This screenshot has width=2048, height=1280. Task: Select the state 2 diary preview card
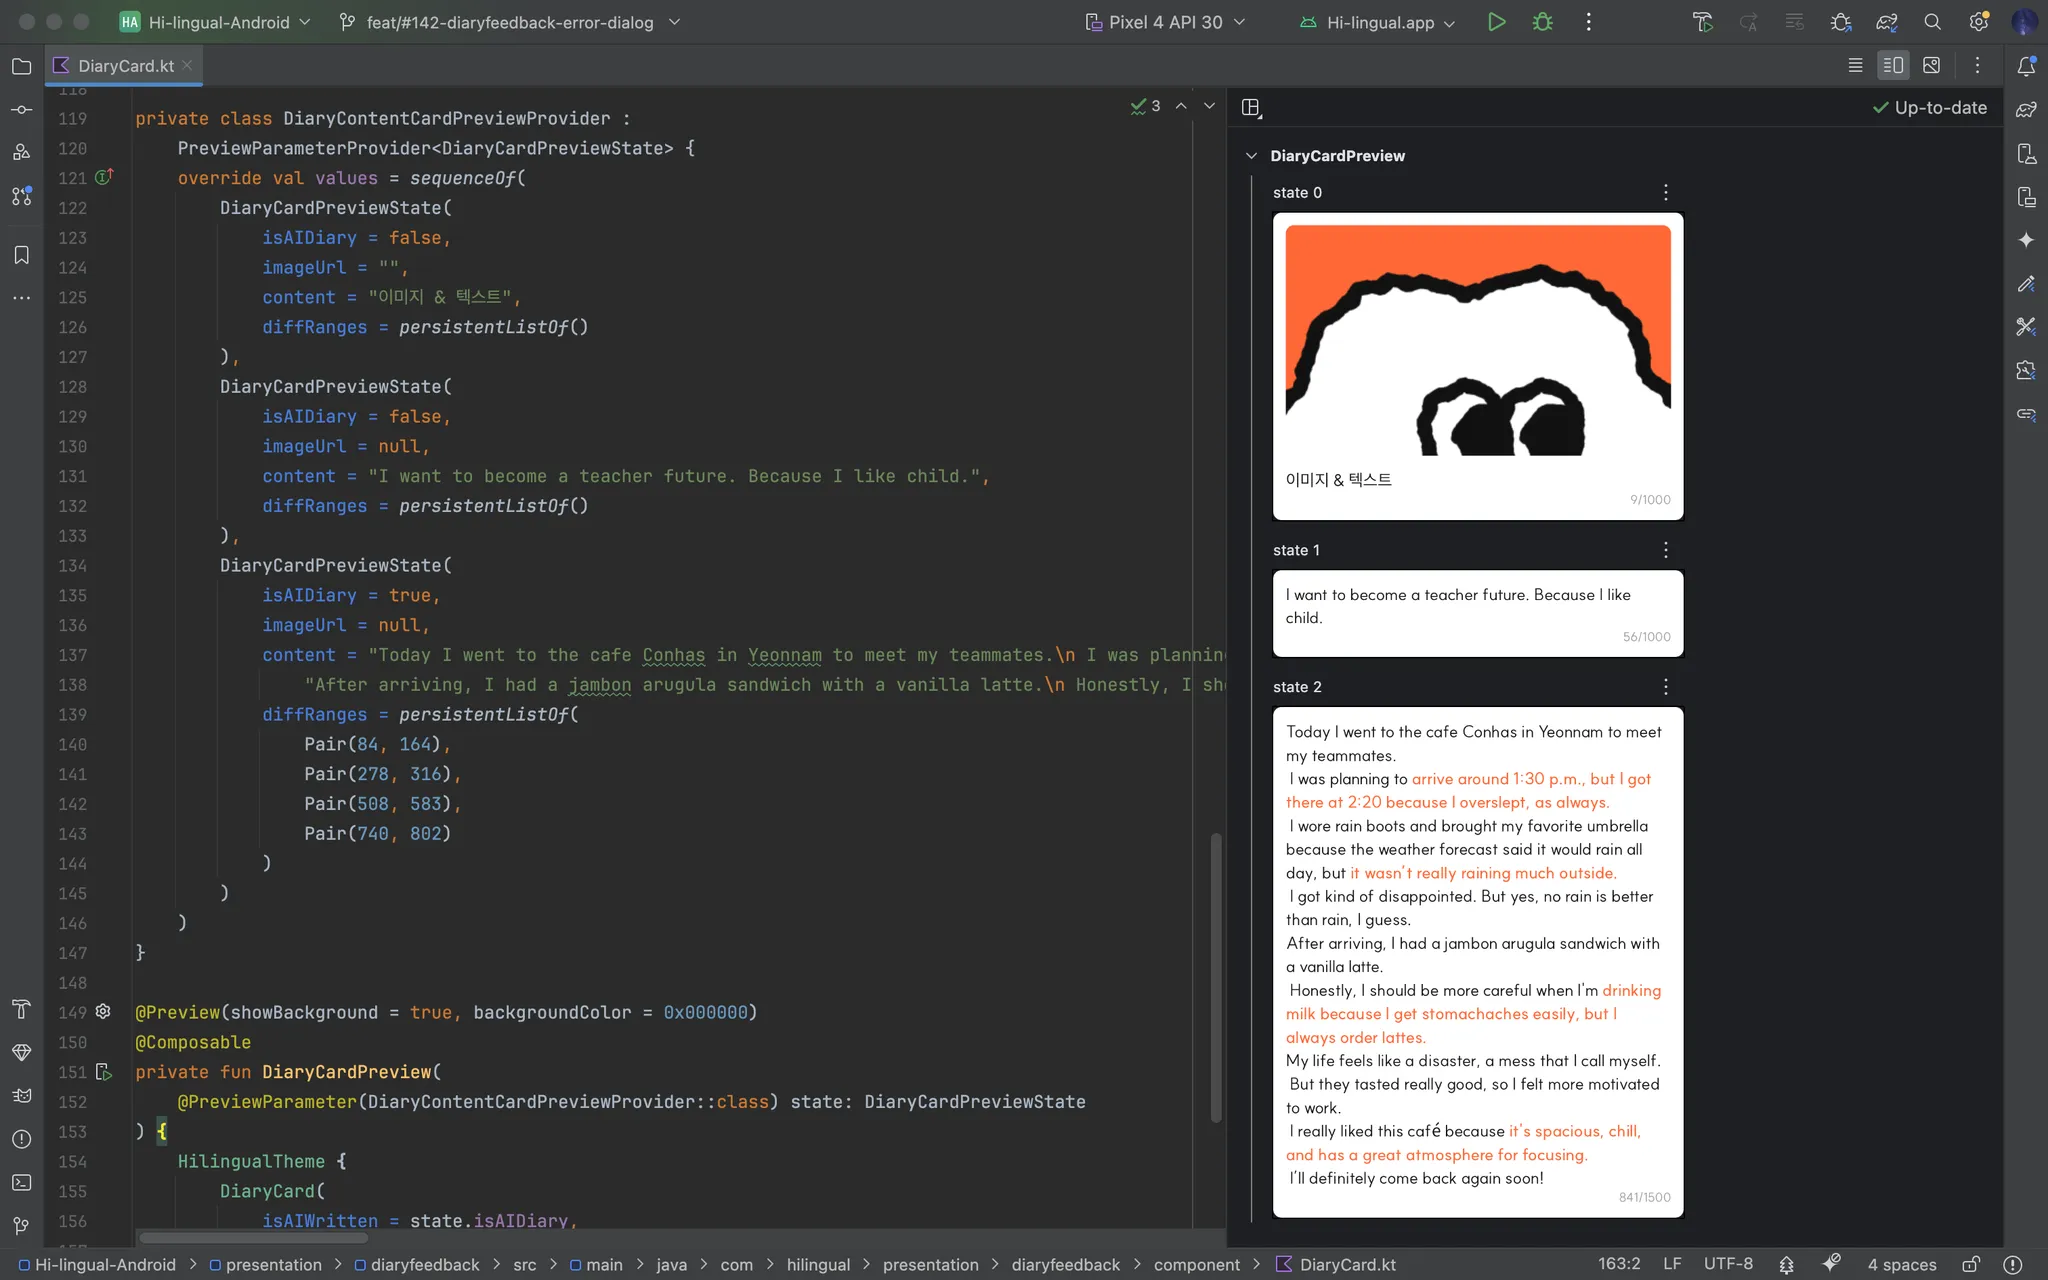(x=1478, y=963)
